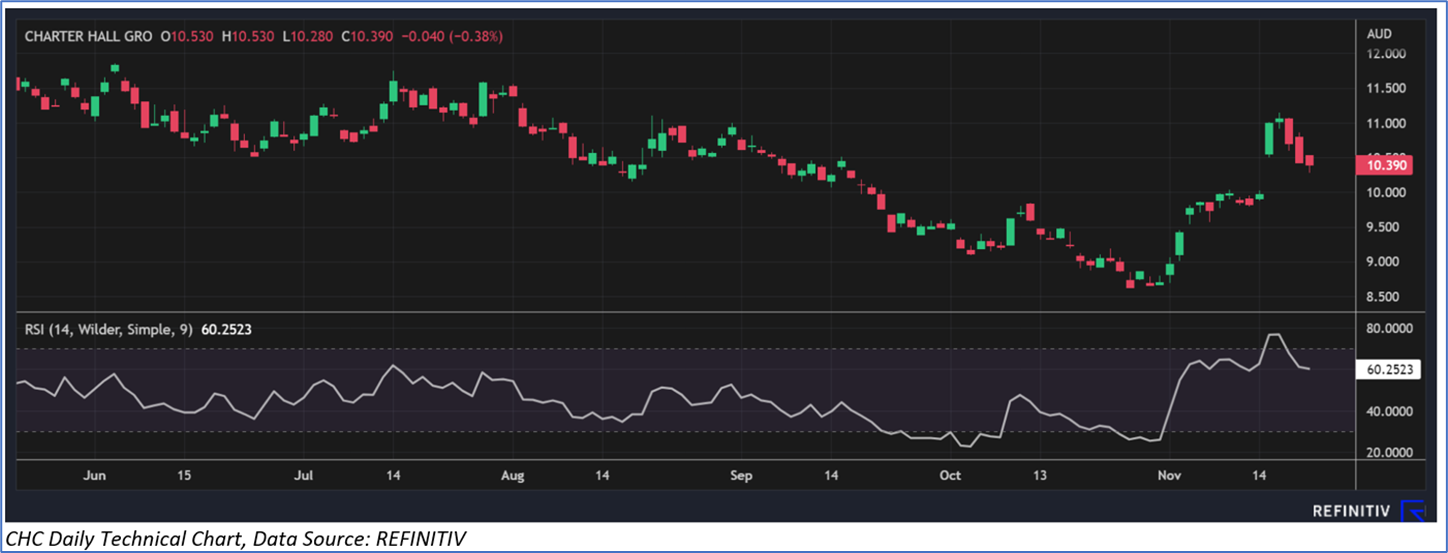Click the Oct label on time axis
1448x553 pixels.
click(x=950, y=476)
